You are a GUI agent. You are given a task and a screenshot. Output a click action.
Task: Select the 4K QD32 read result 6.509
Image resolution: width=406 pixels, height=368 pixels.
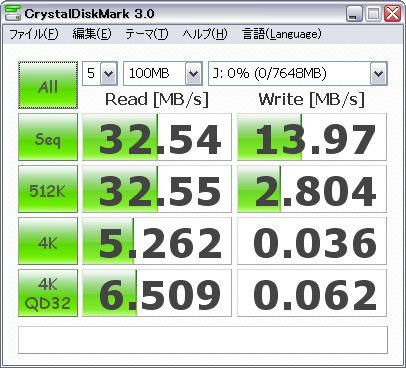tap(157, 293)
